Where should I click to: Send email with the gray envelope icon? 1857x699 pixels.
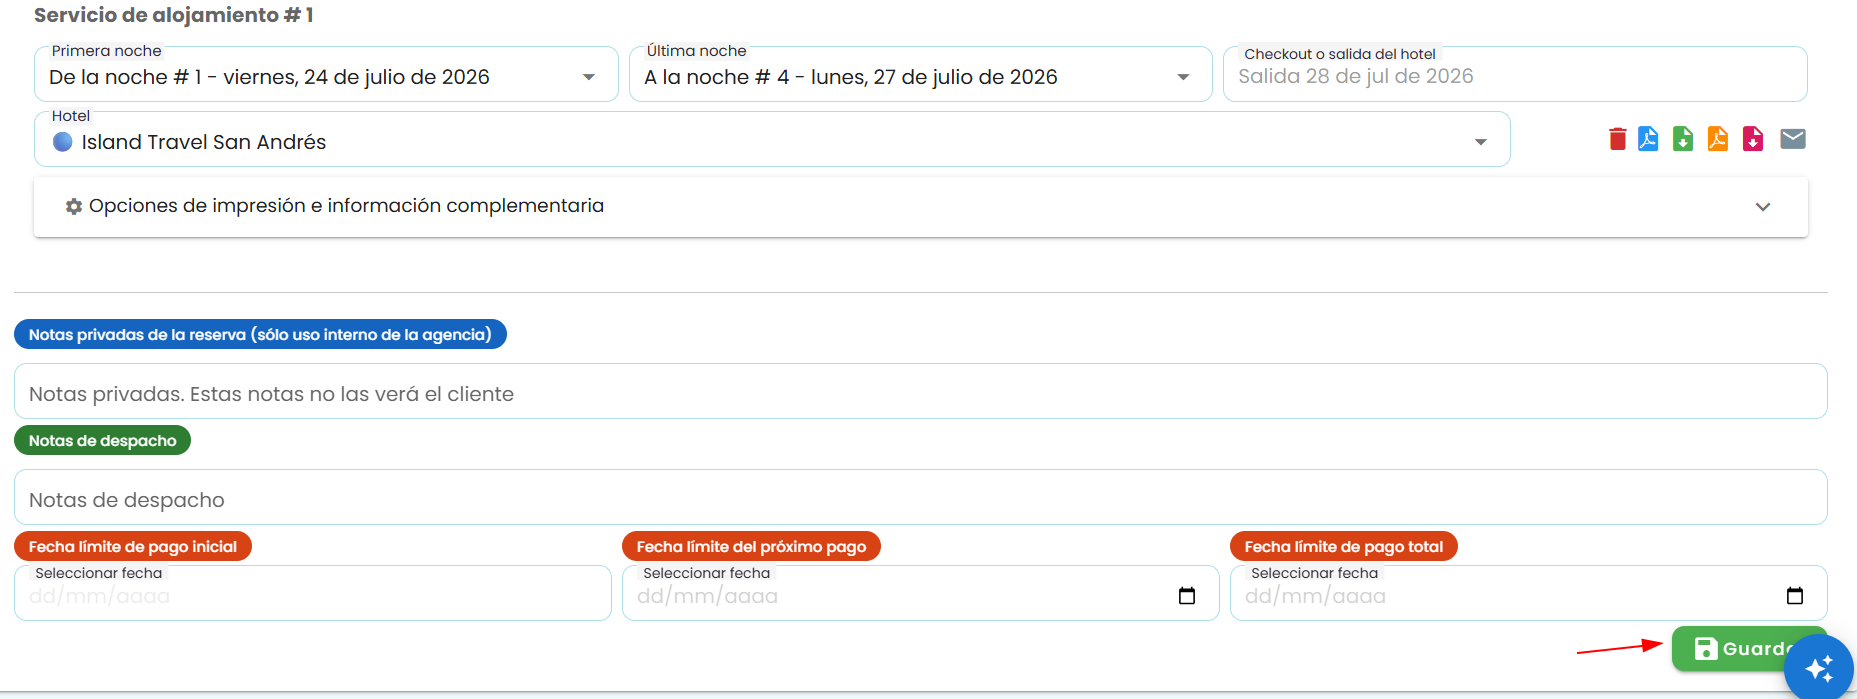(x=1793, y=139)
